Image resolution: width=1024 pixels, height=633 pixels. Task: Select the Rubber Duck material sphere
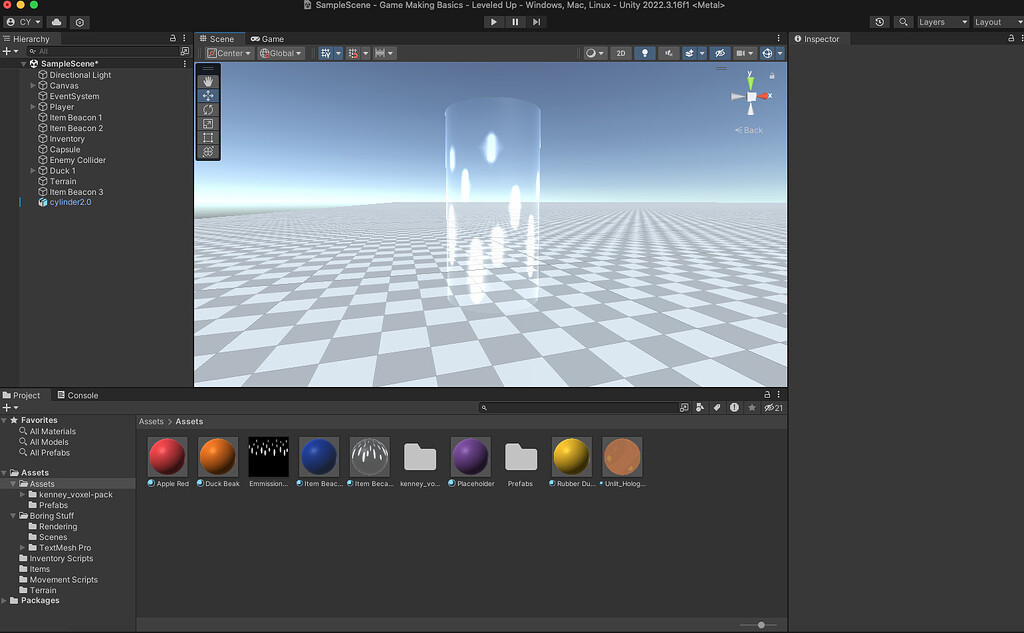click(x=571, y=456)
